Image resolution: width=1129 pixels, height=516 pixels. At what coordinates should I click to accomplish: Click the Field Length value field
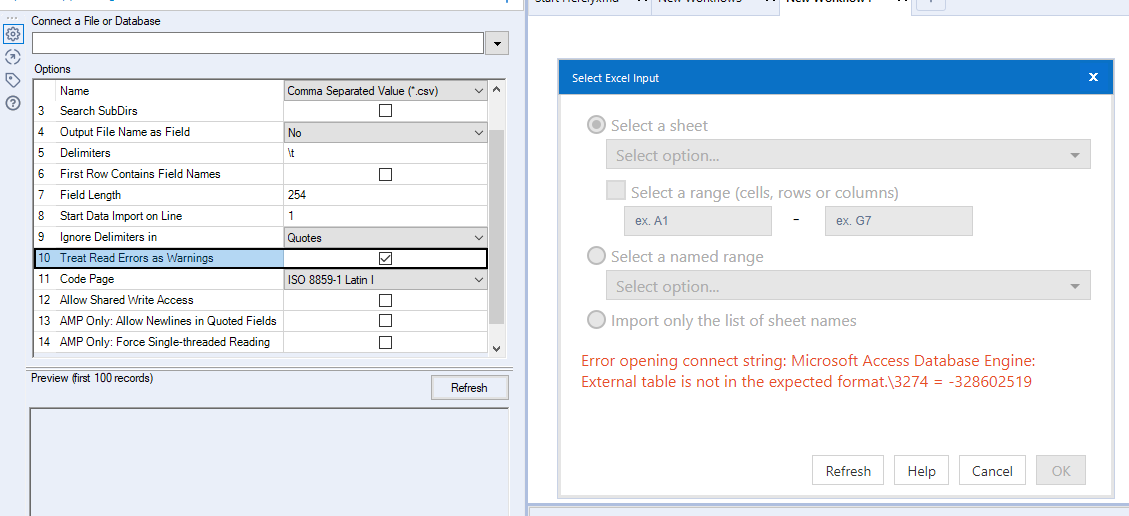385,195
